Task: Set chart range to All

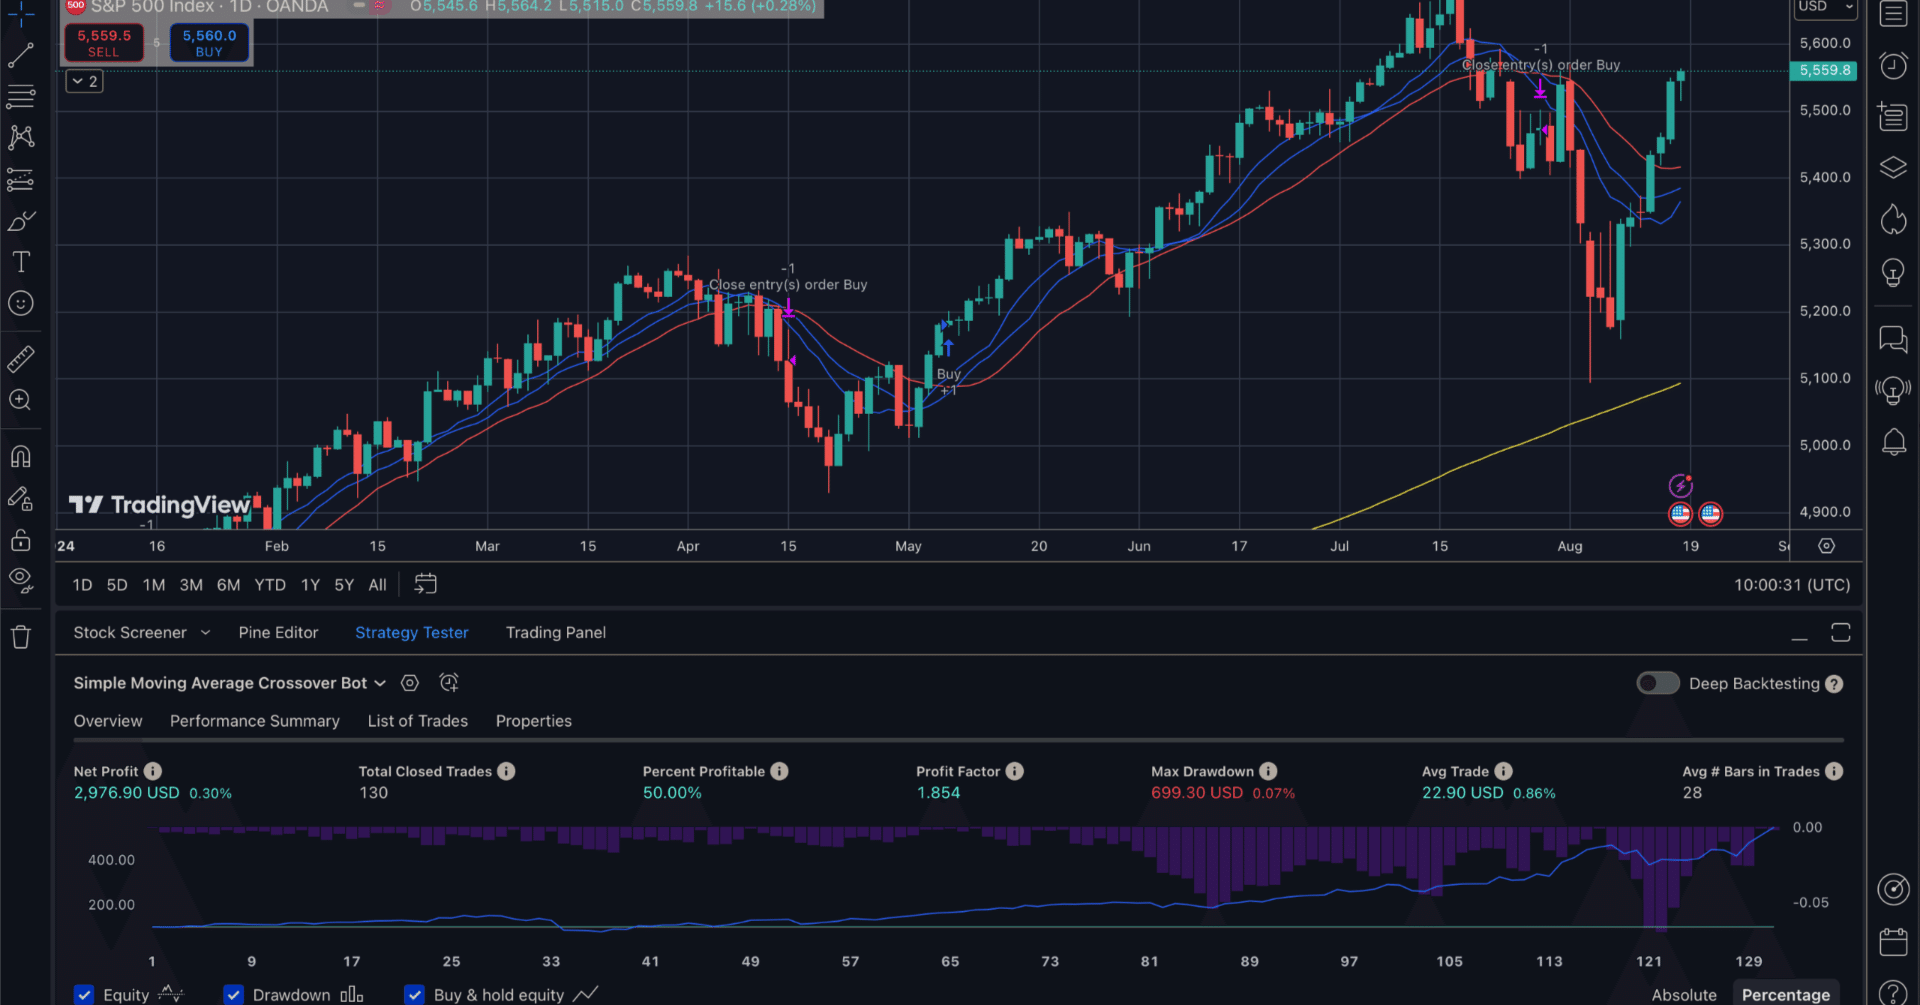Action: click(377, 585)
